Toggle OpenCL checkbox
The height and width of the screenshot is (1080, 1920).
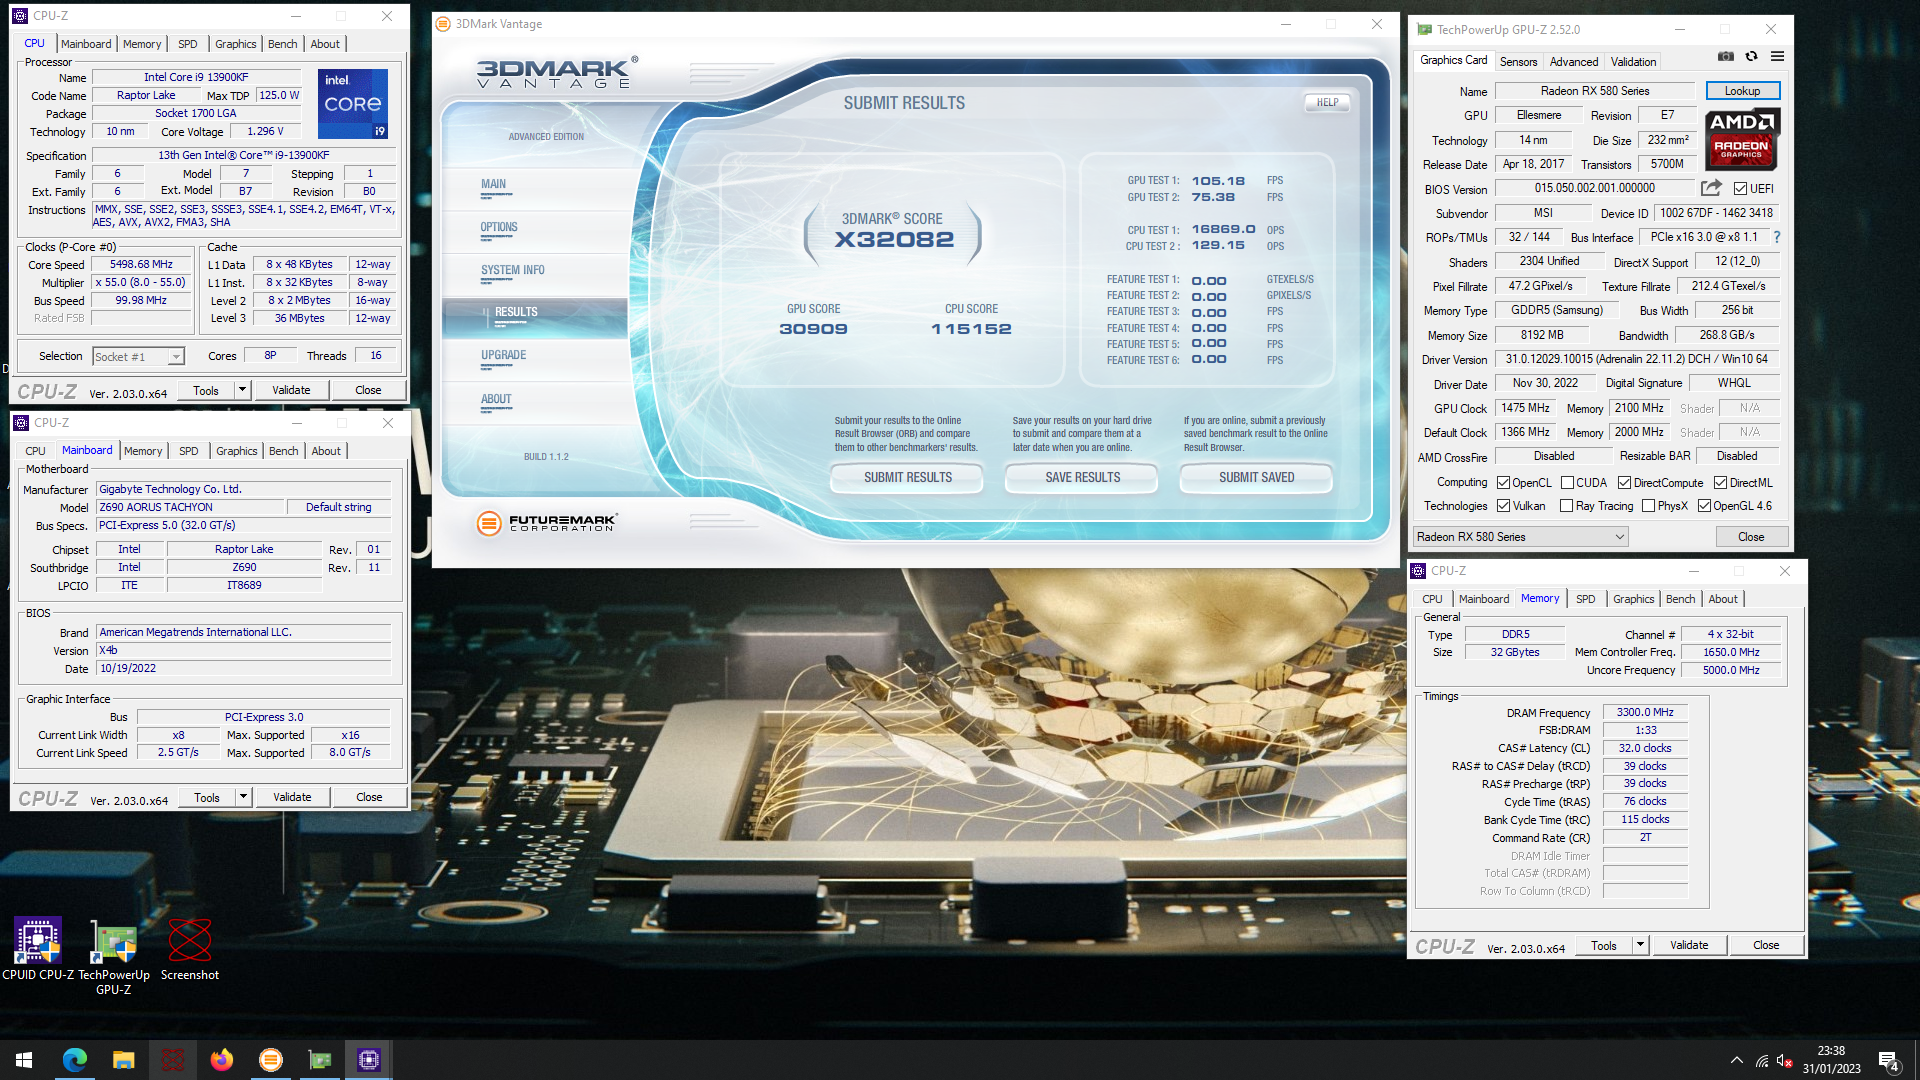tap(1503, 482)
